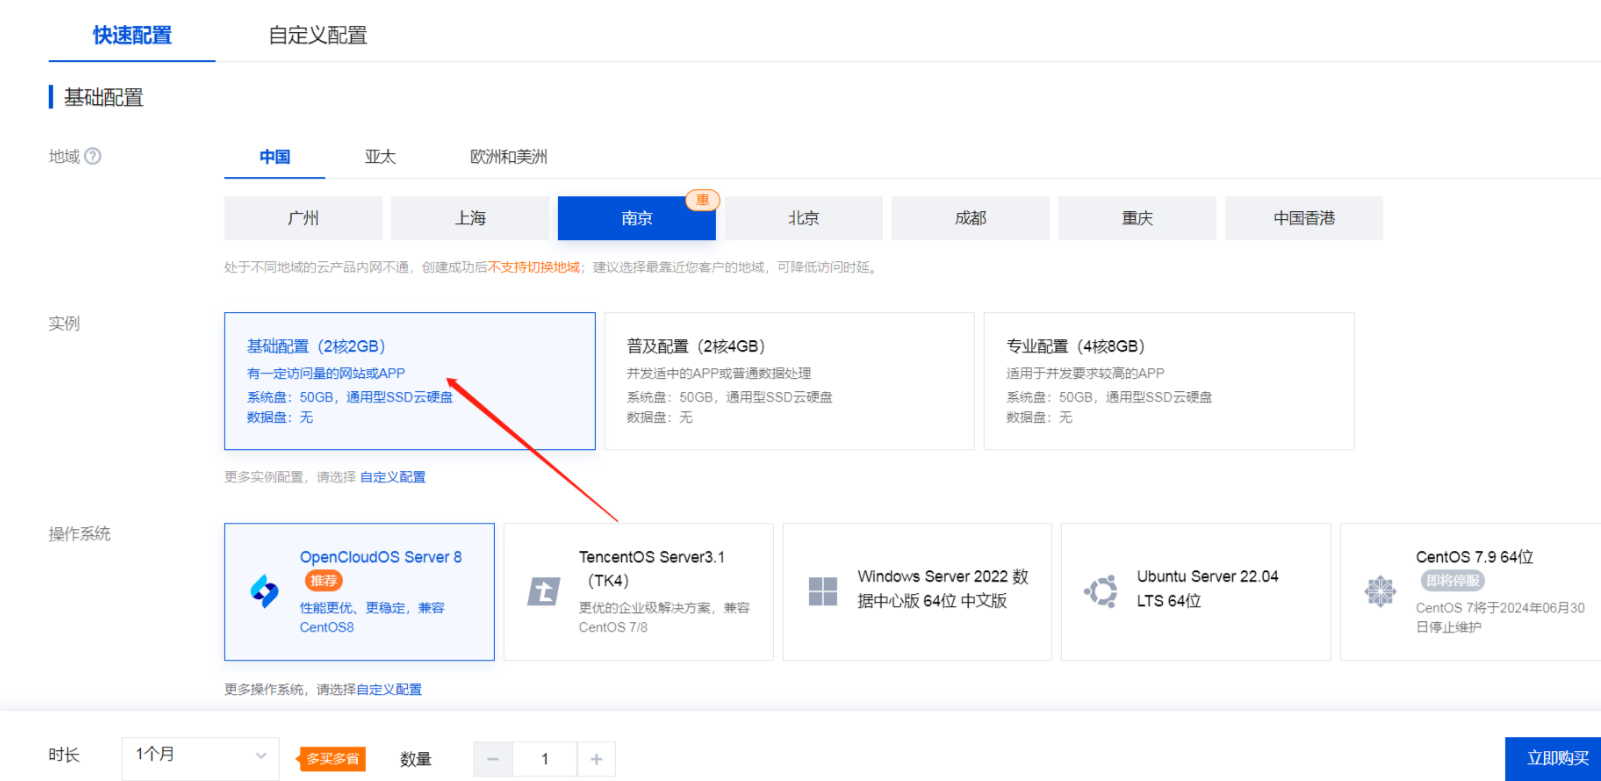Select 普及配置 (2核4GB) instance card
Screen dimensions: 1601x781
click(x=789, y=381)
